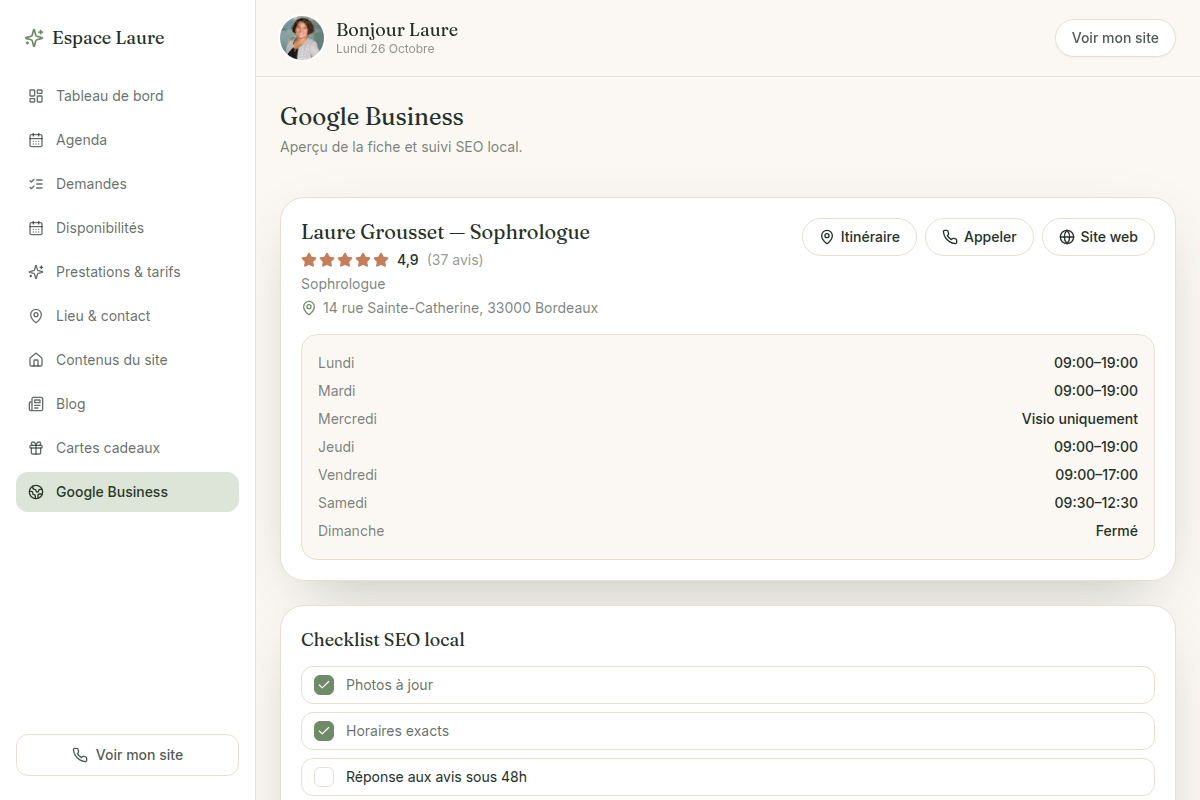
Task: Click the Prestations & tarifs sparkle icon
Action: click(36, 272)
